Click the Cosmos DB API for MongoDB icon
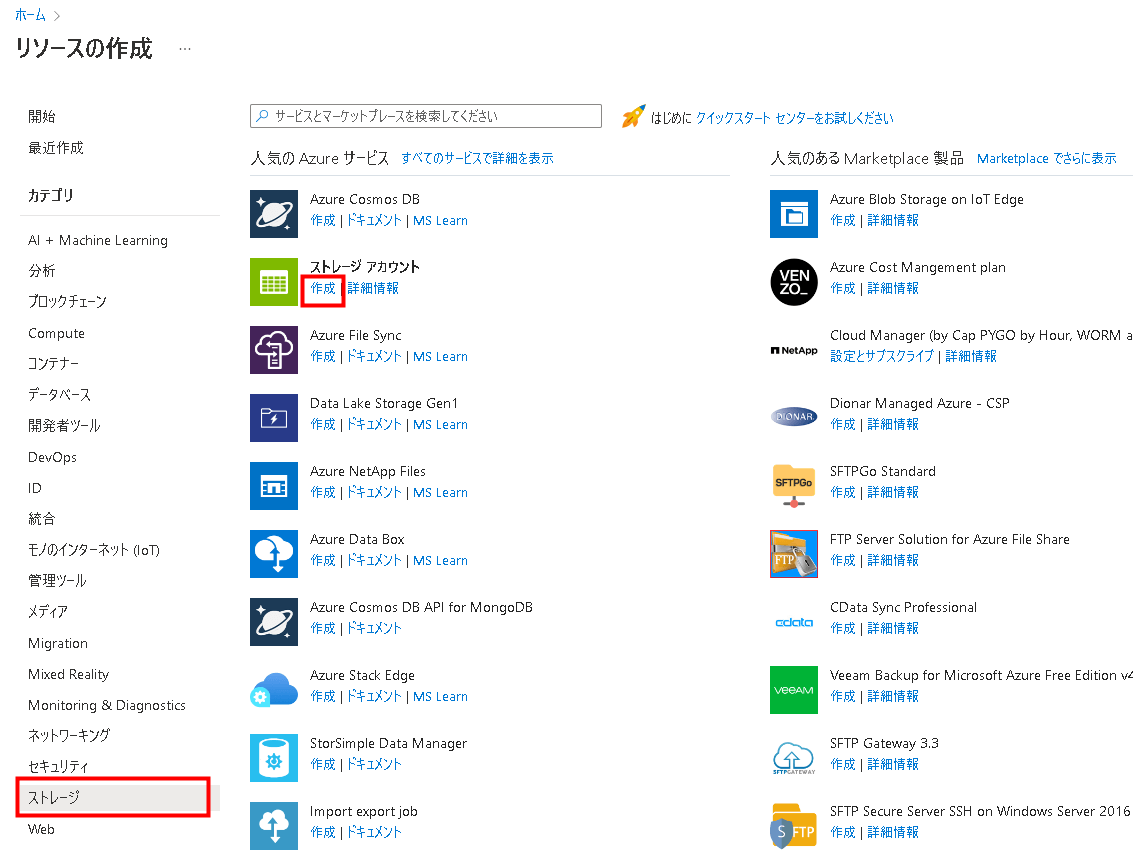 [274, 622]
